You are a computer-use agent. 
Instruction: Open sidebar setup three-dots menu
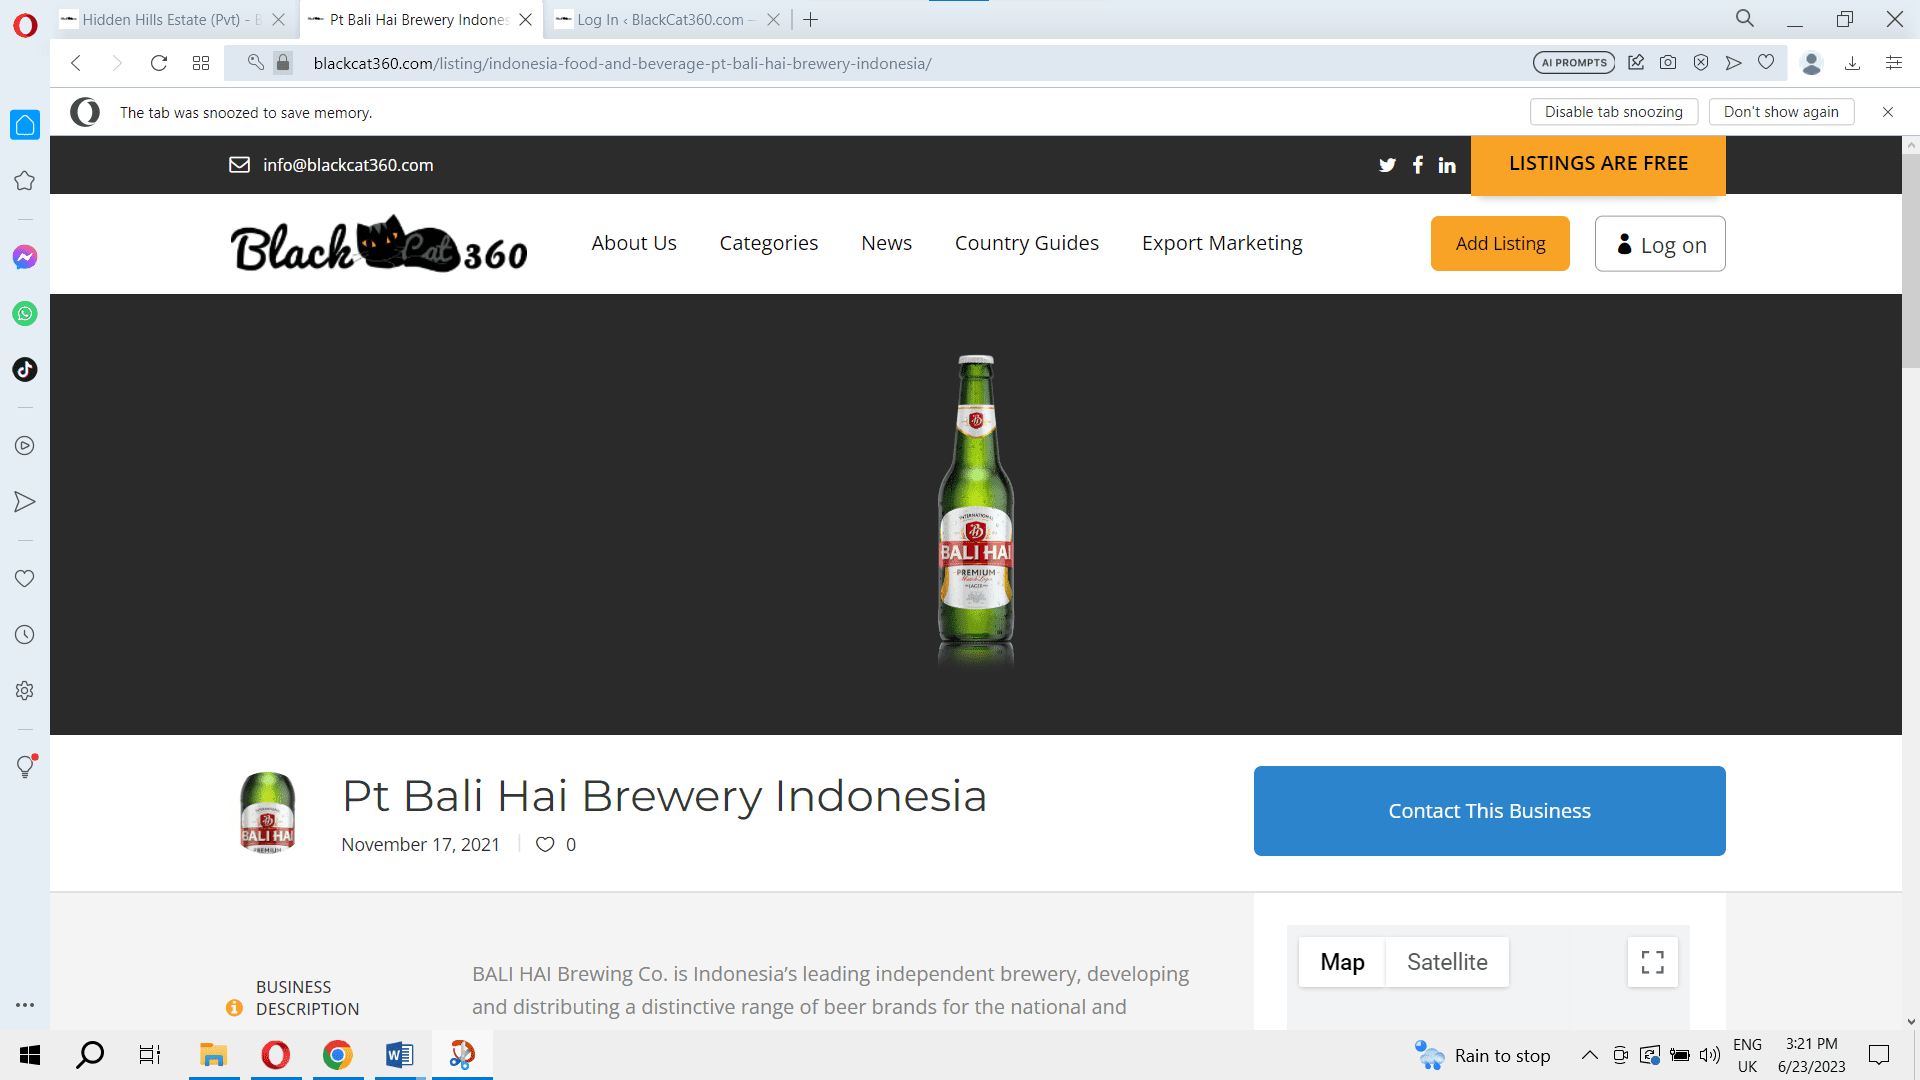pyautogui.click(x=25, y=1005)
